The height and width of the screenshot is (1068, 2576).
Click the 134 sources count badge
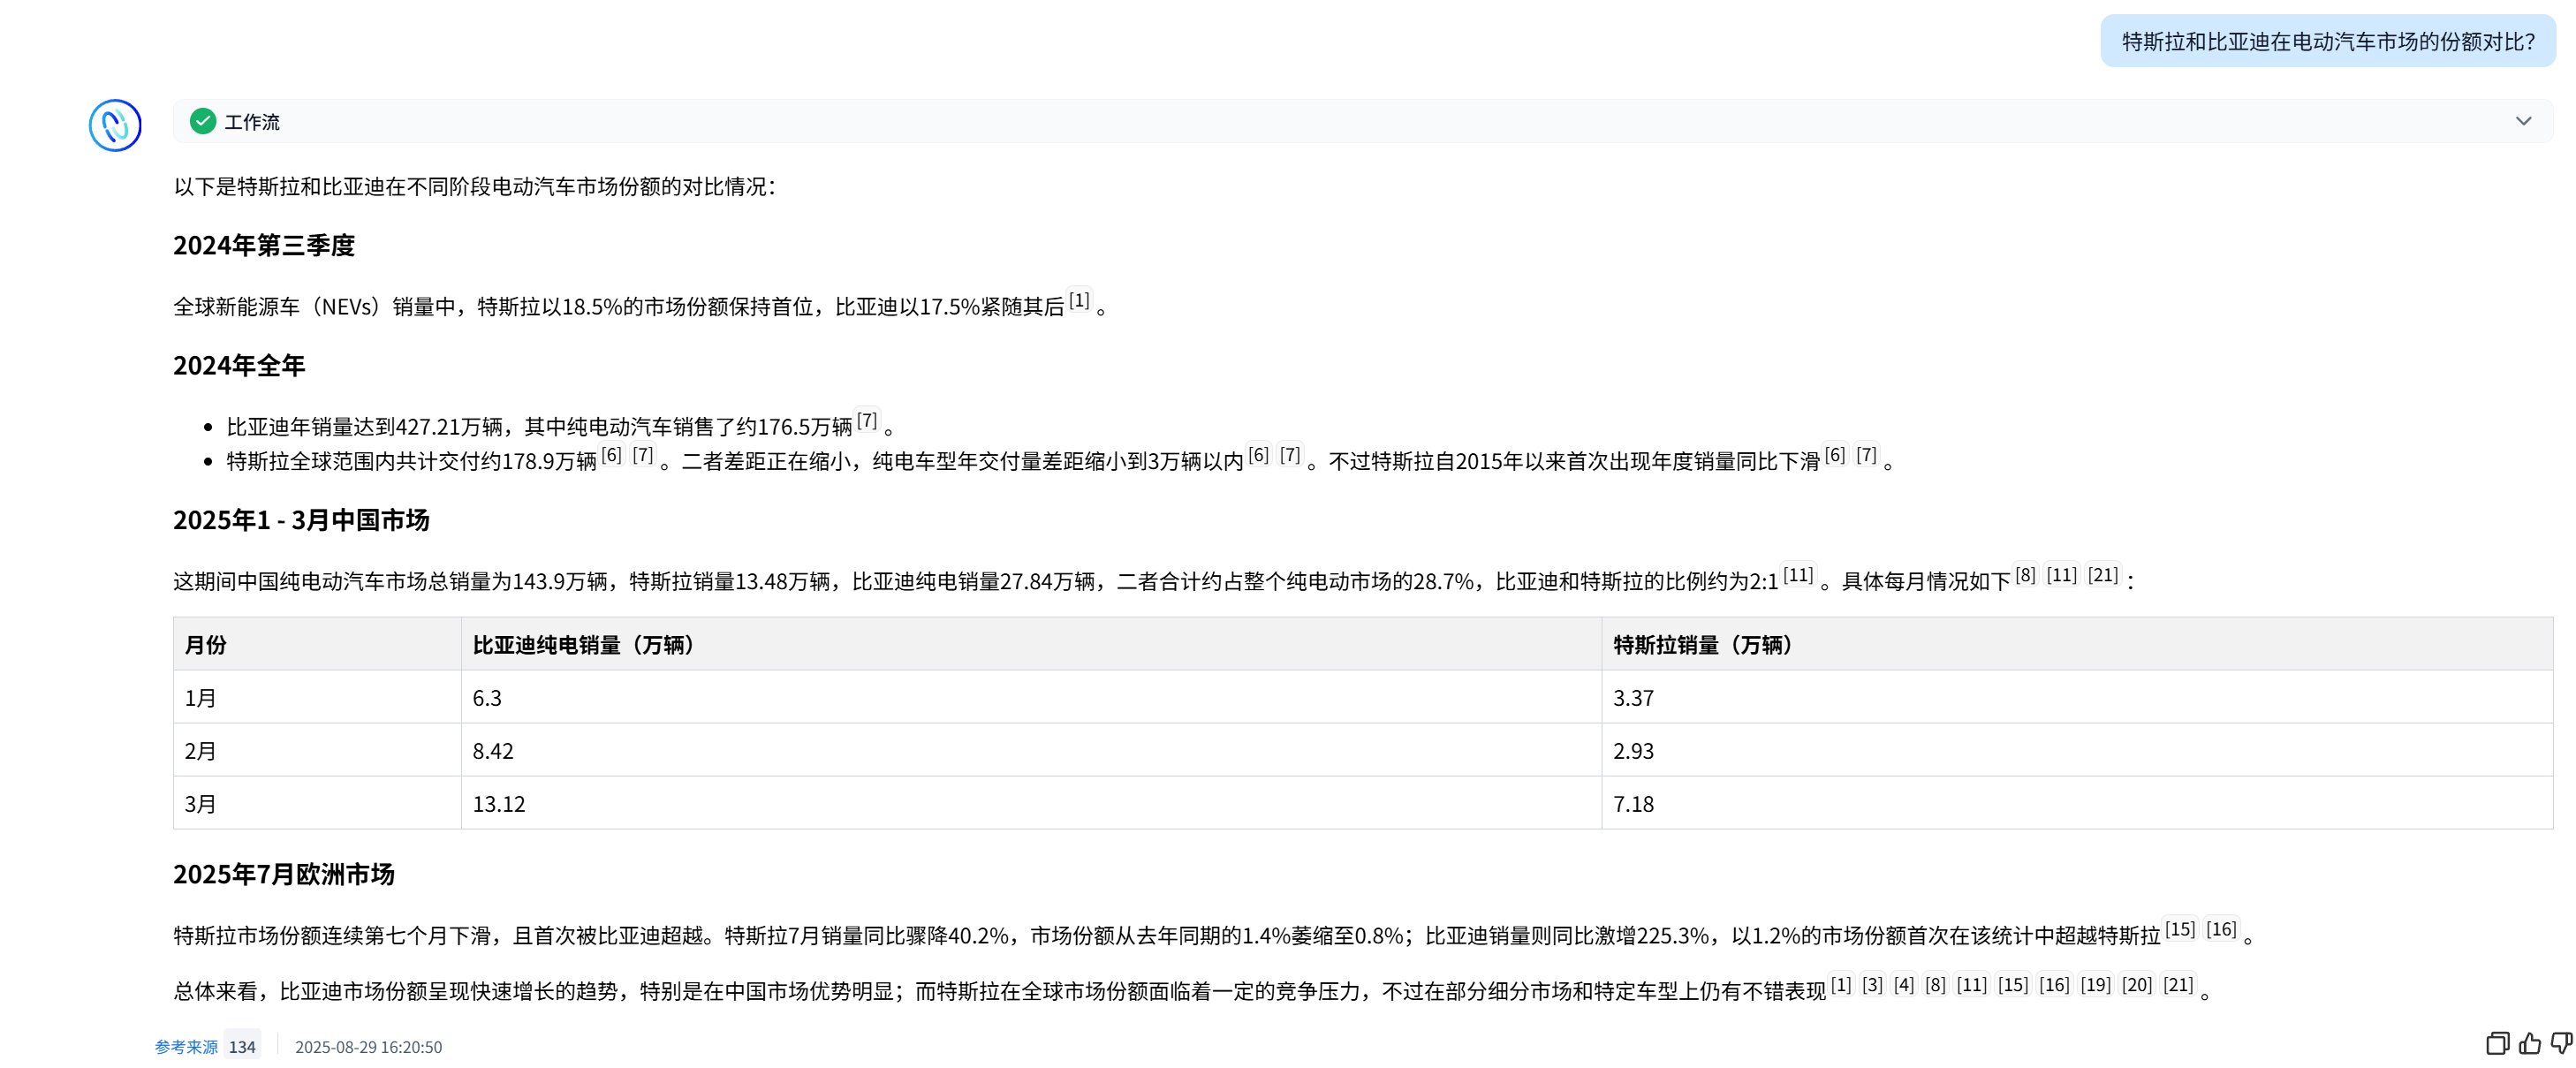(242, 1047)
